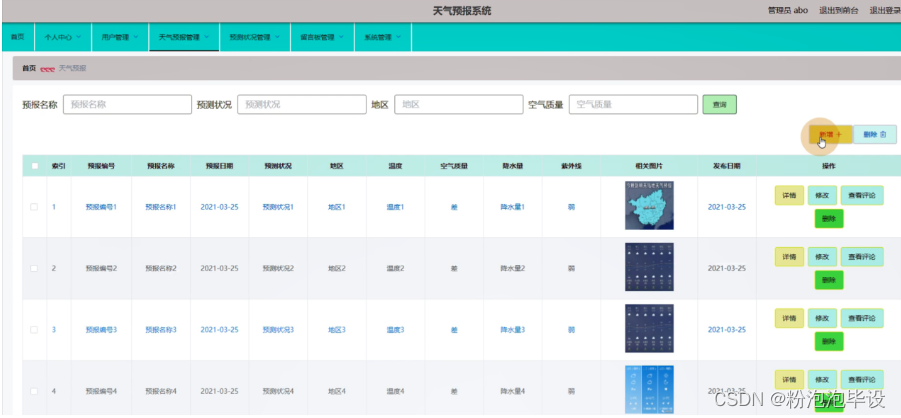
Task: Click 查看评论 for row 预报名称3
Action: coord(862,318)
